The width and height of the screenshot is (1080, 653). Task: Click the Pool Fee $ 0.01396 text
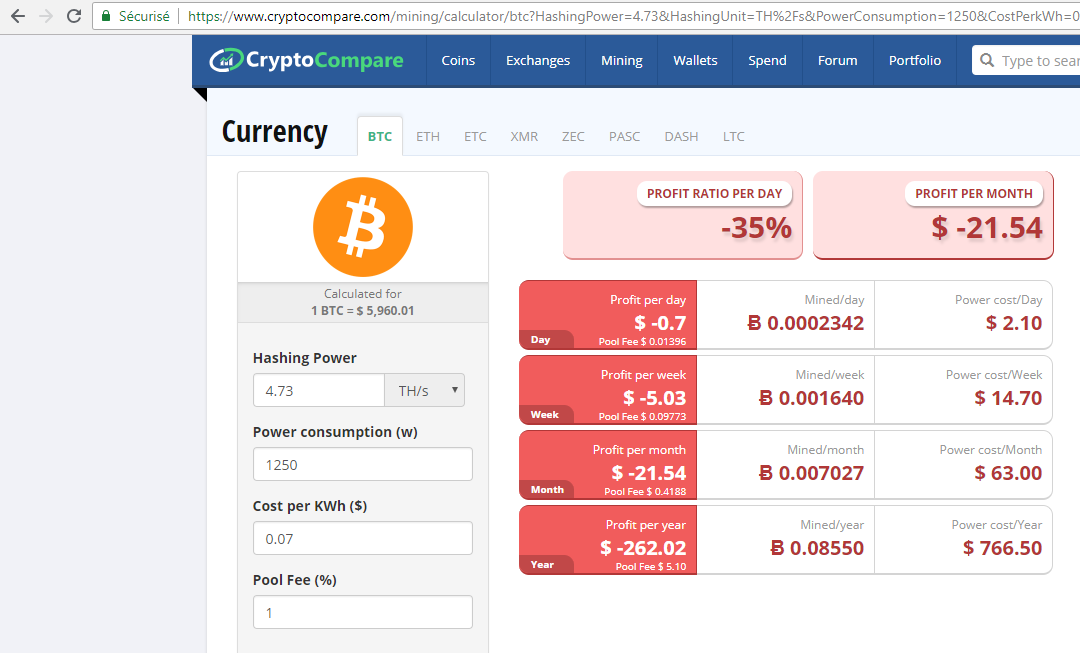coord(642,342)
